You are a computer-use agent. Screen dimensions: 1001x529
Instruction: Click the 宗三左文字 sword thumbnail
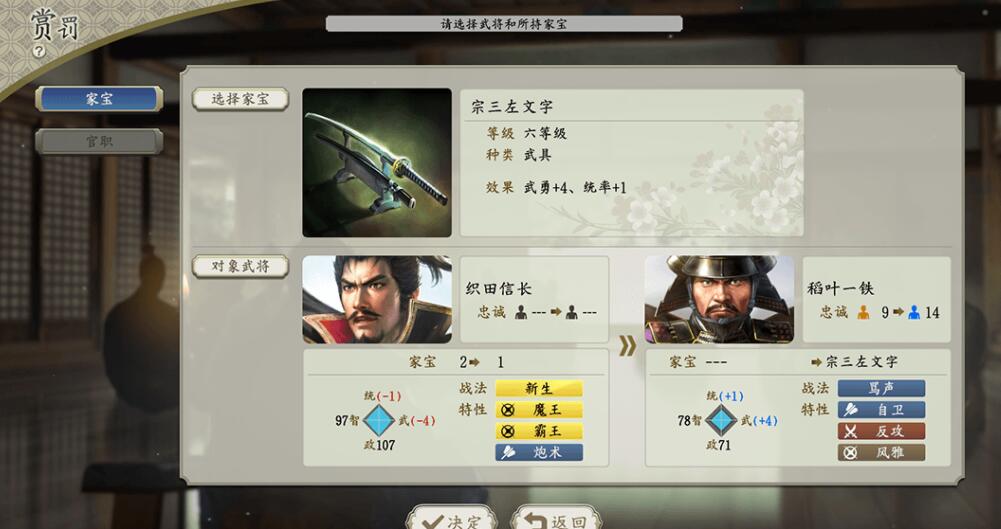[377, 163]
